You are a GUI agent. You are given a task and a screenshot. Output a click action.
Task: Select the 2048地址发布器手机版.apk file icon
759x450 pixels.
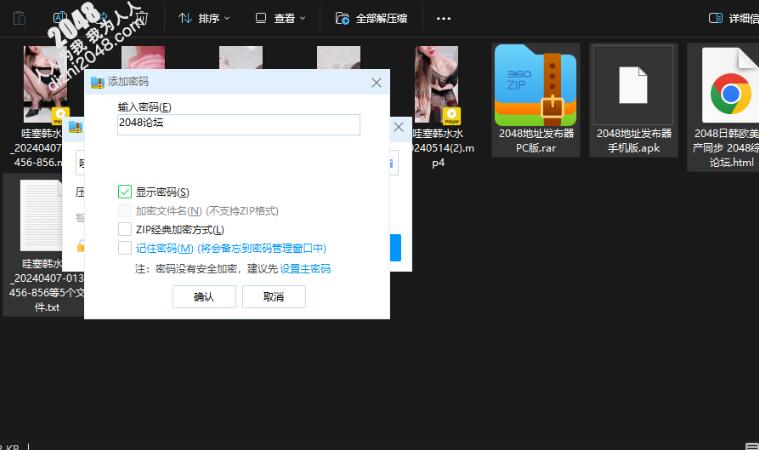point(633,86)
